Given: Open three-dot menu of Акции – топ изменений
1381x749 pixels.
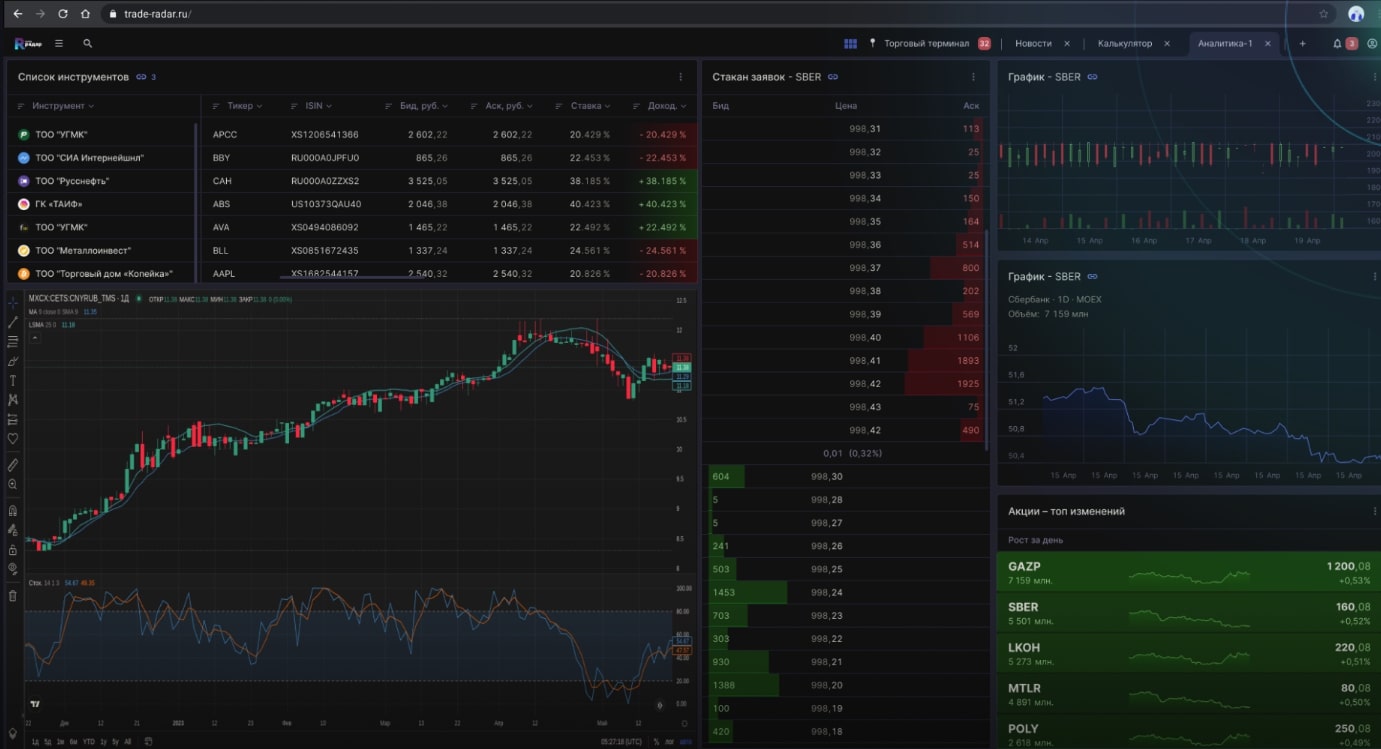Looking at the screenshot, I should [1375, 511].
